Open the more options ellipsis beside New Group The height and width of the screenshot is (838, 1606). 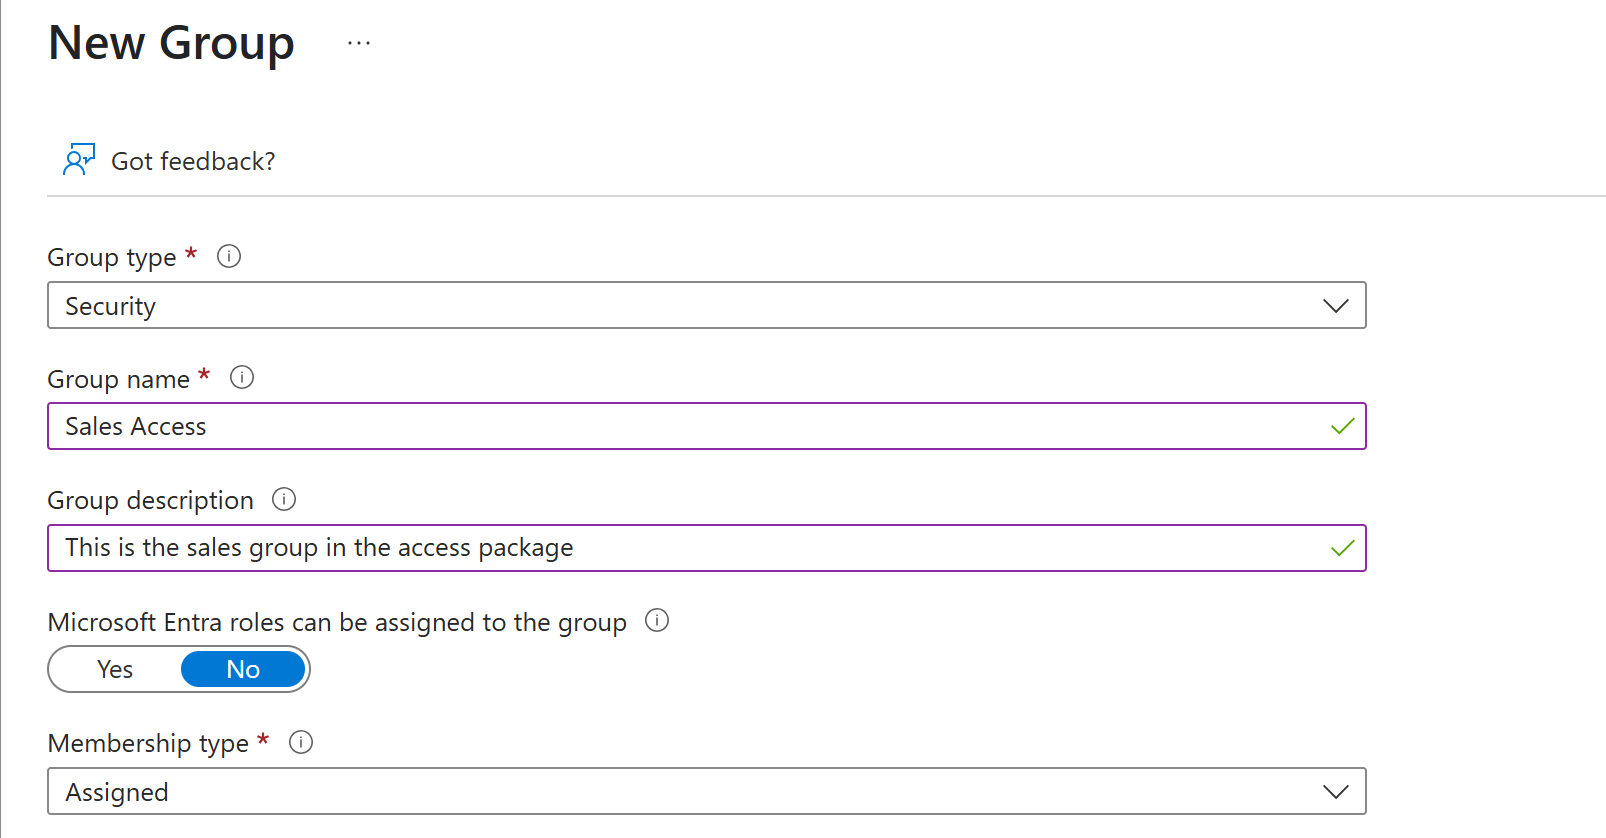[359, 43]
